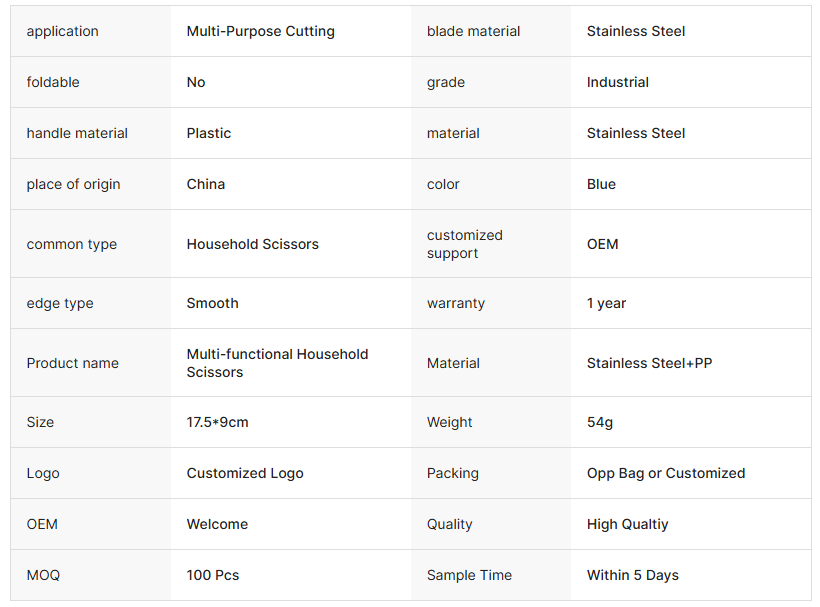This screenshot has width=820, height=607.
Task: Click the 'foldable' attribute label
Action: click(53, 82)
